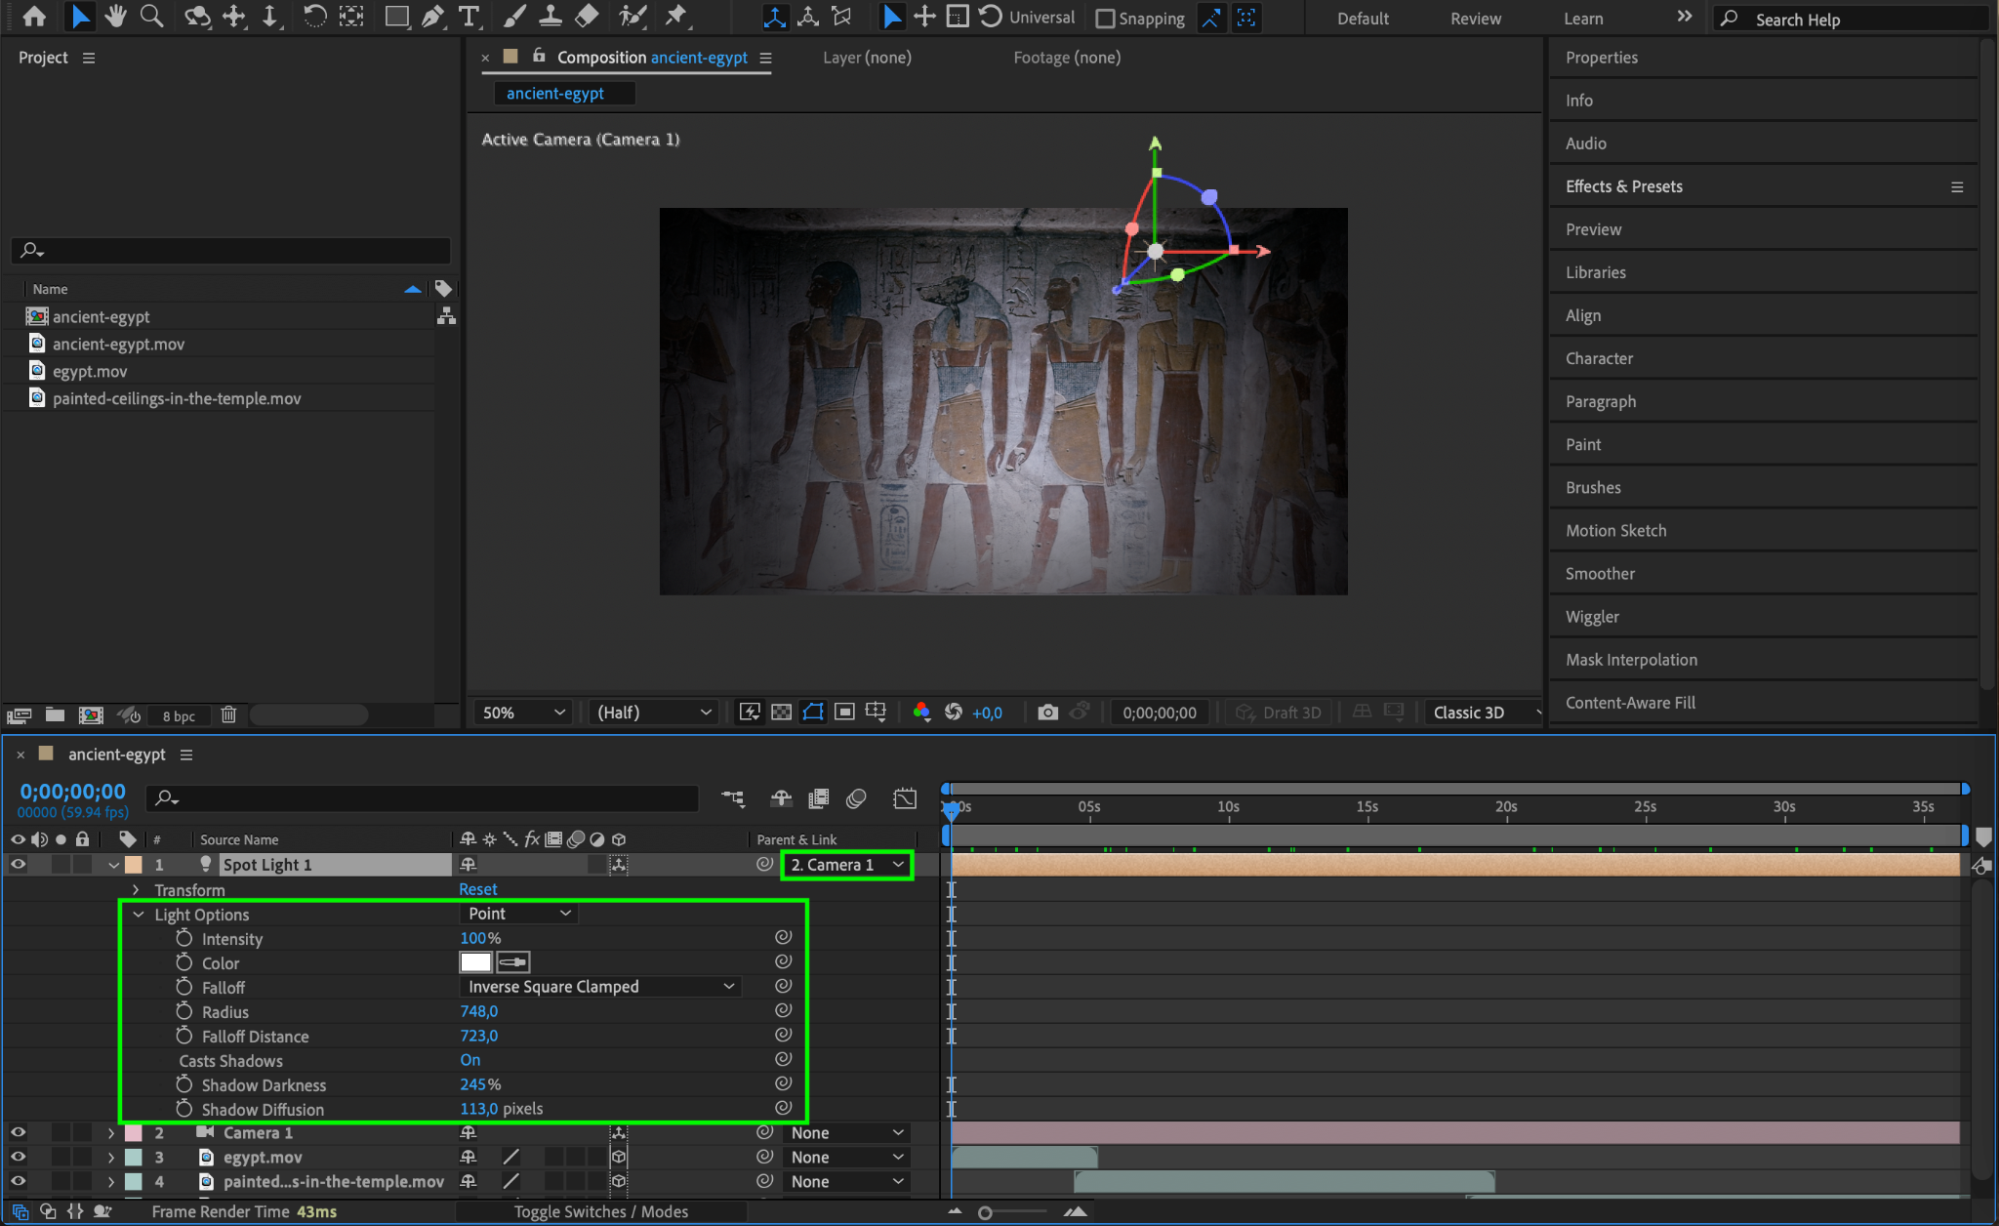This screenshot has height=1226, width=1999.
Task: Select the Pen tool
Action: point(433,16)
